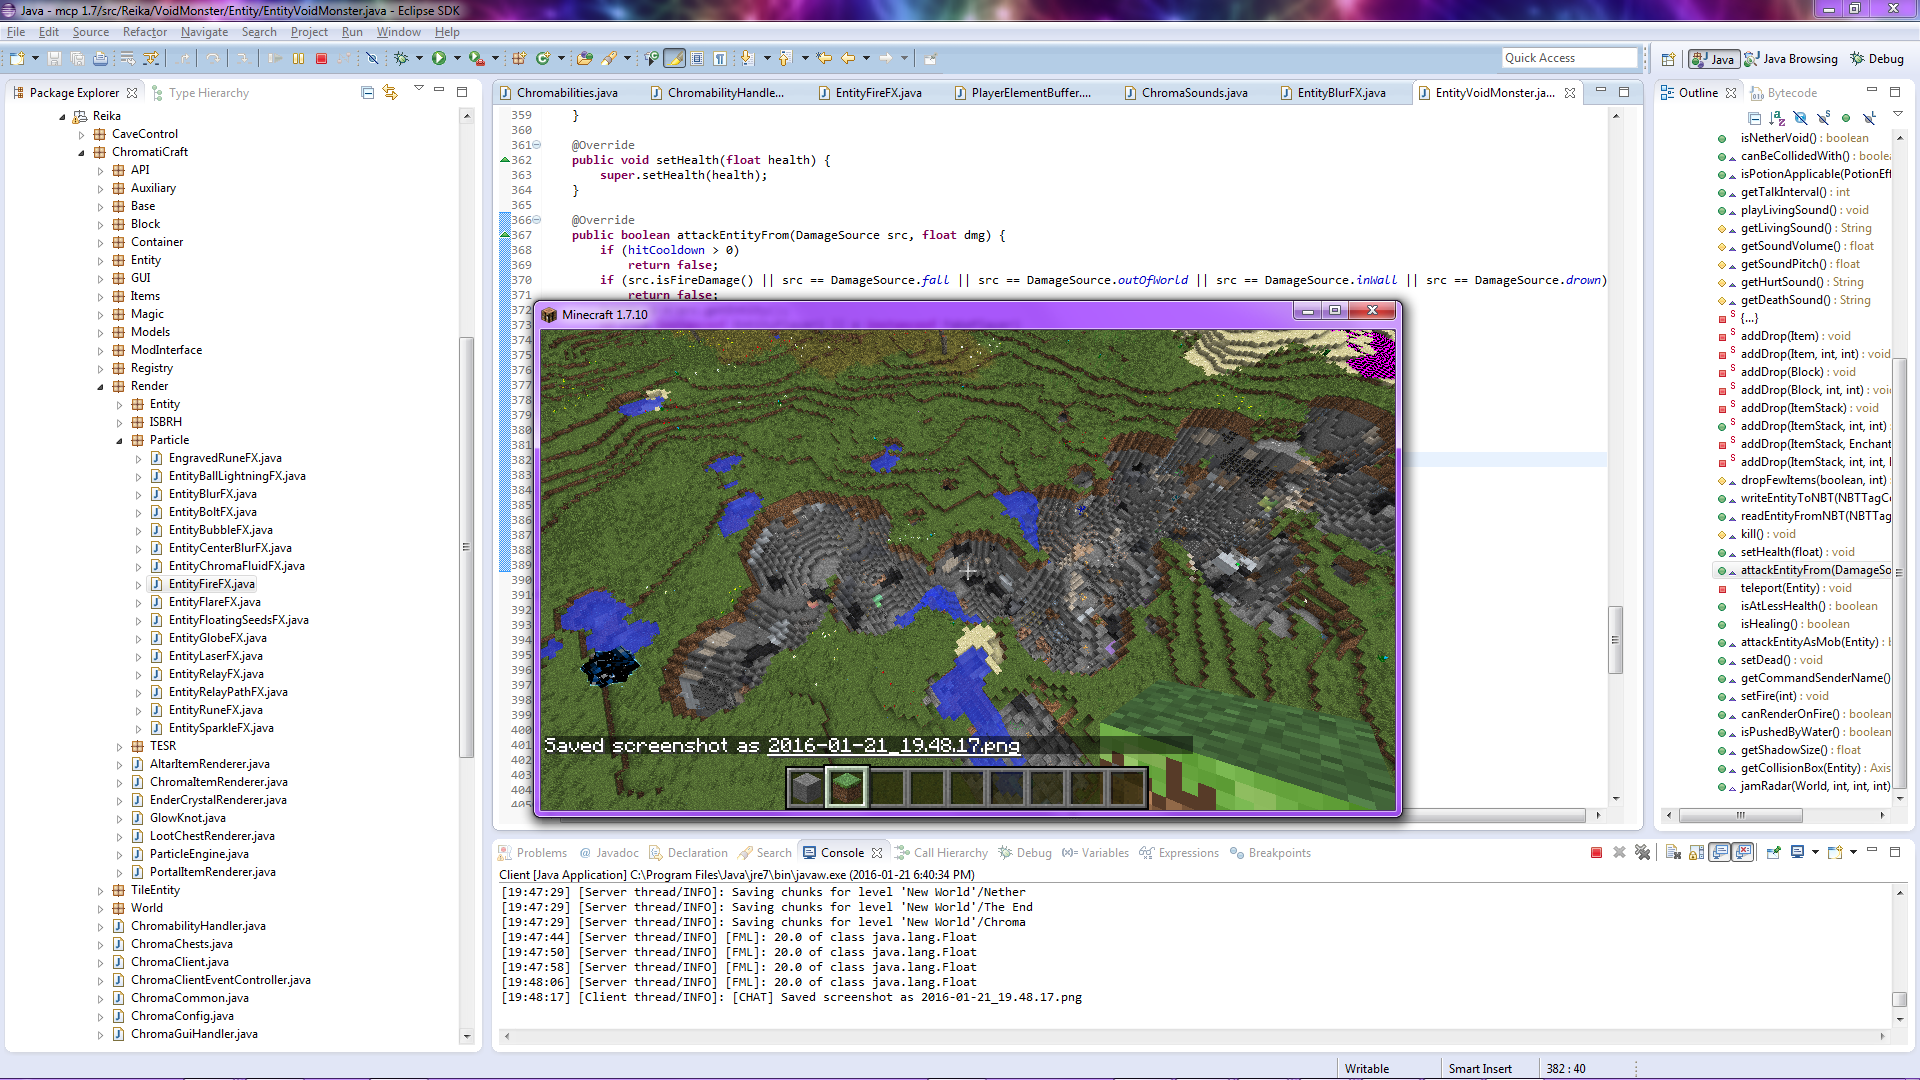Click the Back navigation arrow
The height and width of the screenshot is (1080, 1920).
(848, 58)
